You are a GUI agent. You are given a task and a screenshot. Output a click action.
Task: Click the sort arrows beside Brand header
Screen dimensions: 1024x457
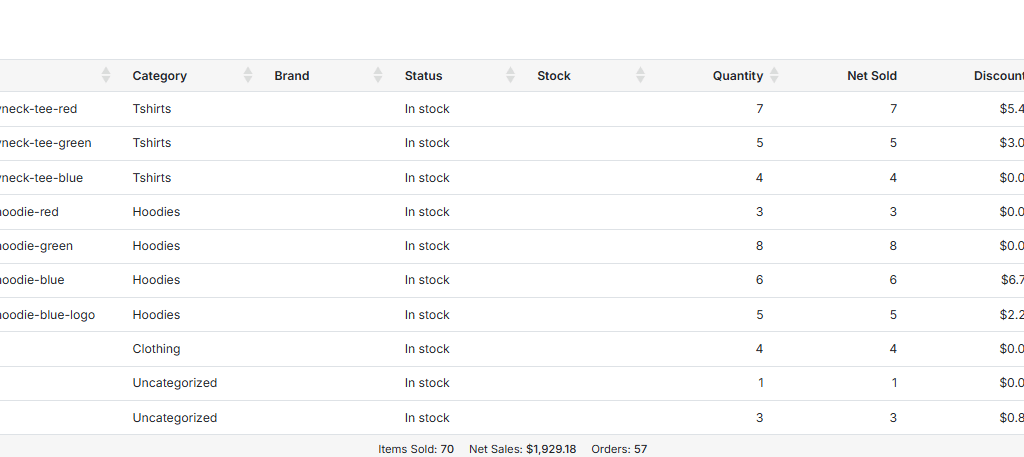click(378, 75)
